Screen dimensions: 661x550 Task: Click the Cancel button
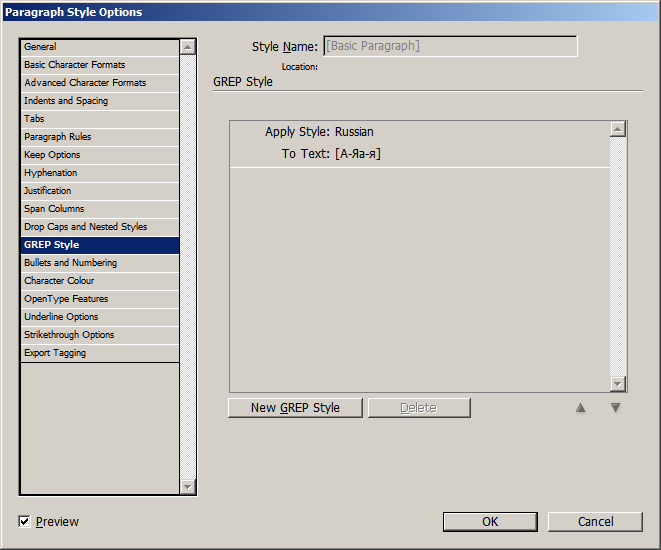(595, 522)
